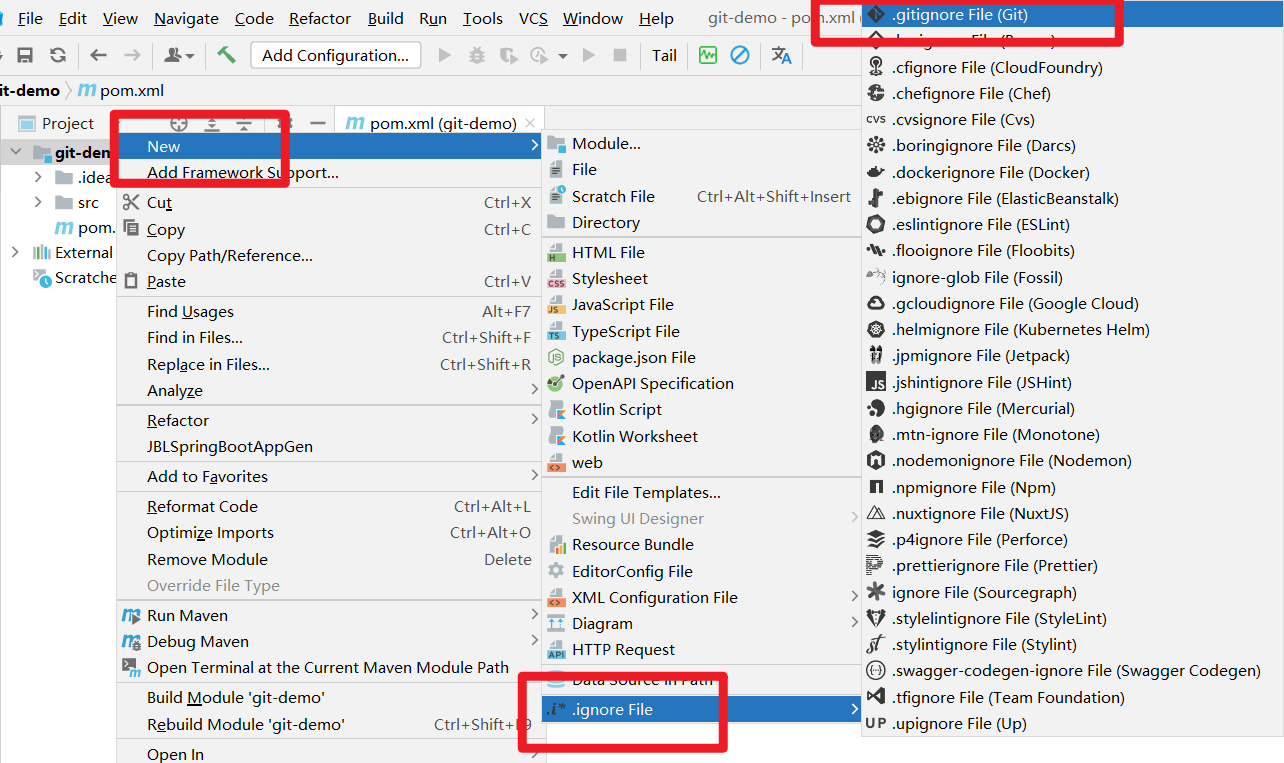Open the Navigate menu
1284x763 pixels.
(x=186, y=18)
